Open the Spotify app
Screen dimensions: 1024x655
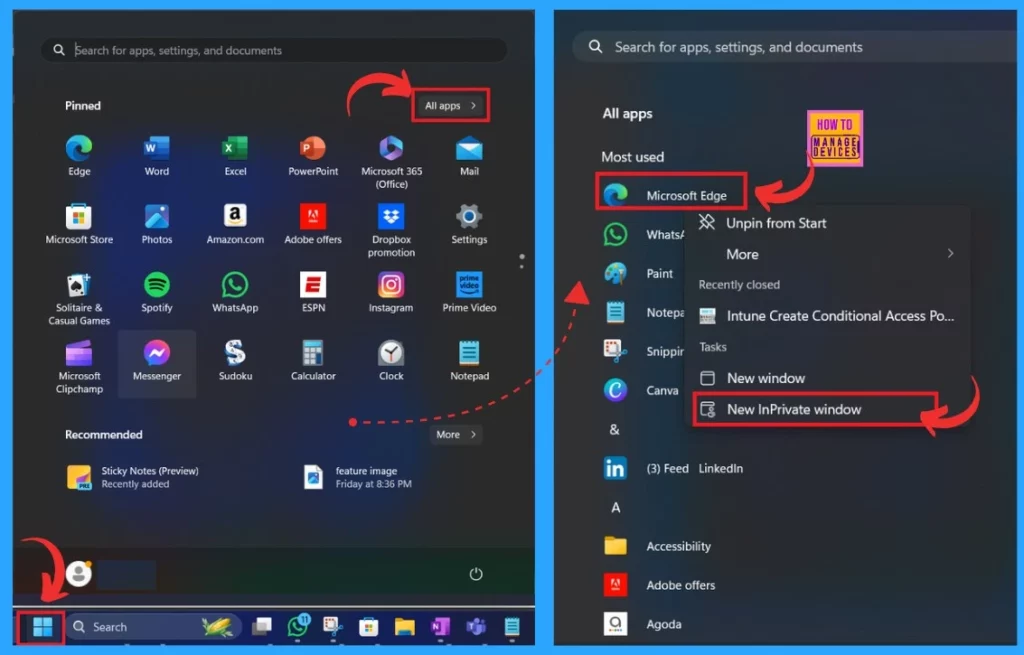(x=157, y=292)
